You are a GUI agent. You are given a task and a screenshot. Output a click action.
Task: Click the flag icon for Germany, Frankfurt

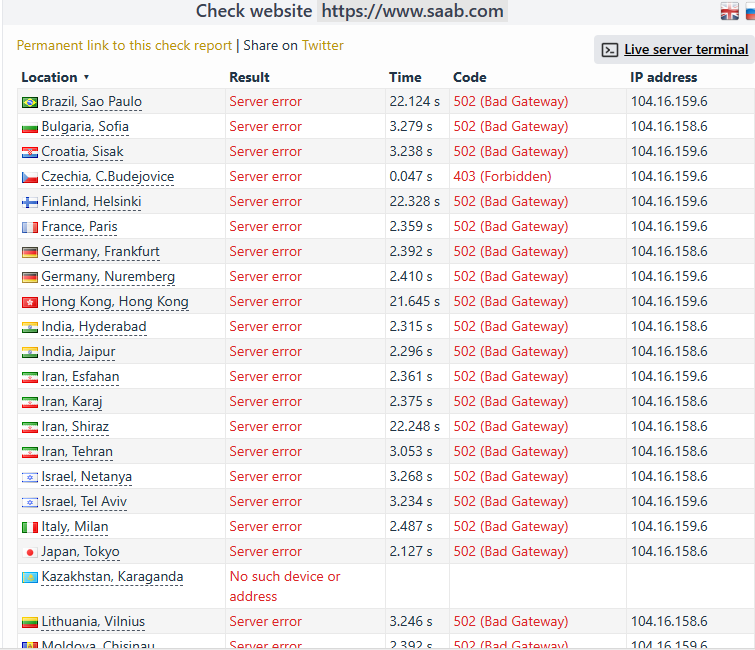click(x=30, y=252)
